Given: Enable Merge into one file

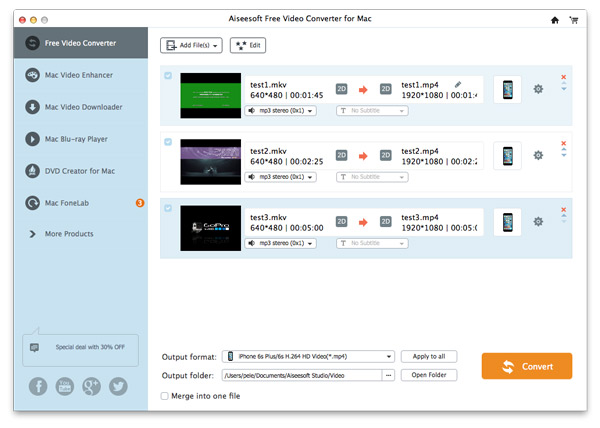Looking at the screenshot, I should 165,396.
